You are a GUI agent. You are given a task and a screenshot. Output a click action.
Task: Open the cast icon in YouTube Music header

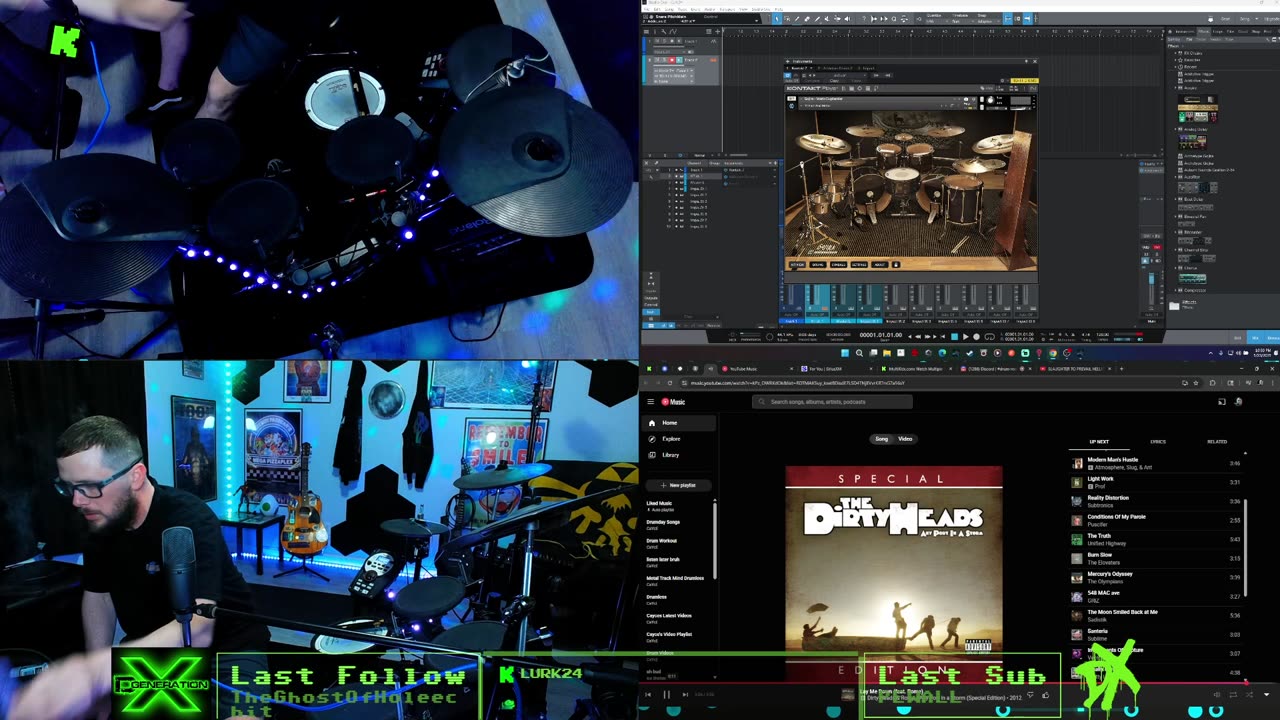point(1221,402)
